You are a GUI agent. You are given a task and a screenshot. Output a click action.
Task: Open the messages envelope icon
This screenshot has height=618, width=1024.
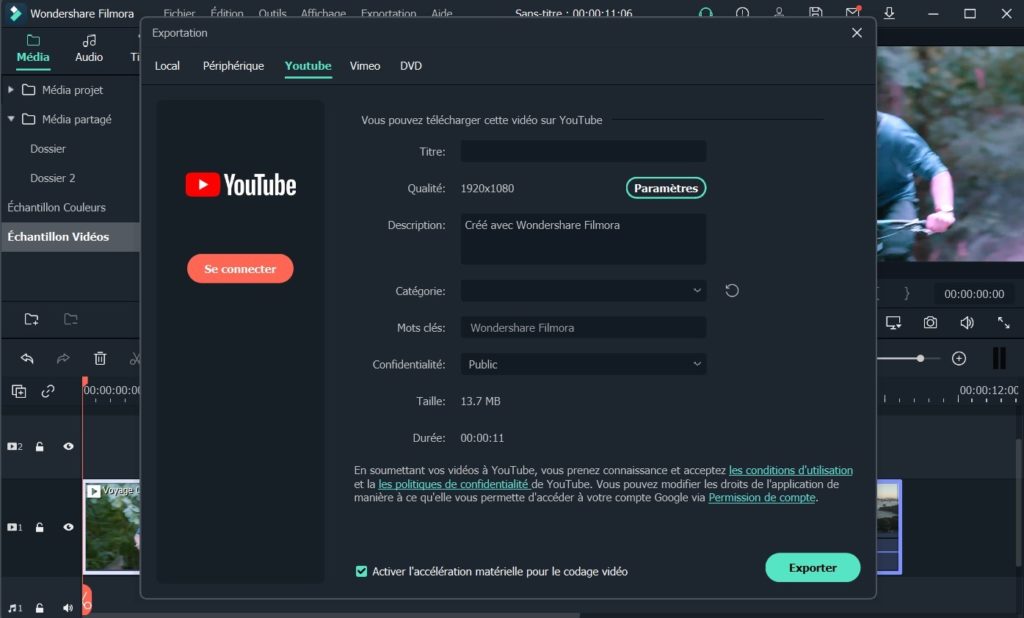click(x=853, y=12)
